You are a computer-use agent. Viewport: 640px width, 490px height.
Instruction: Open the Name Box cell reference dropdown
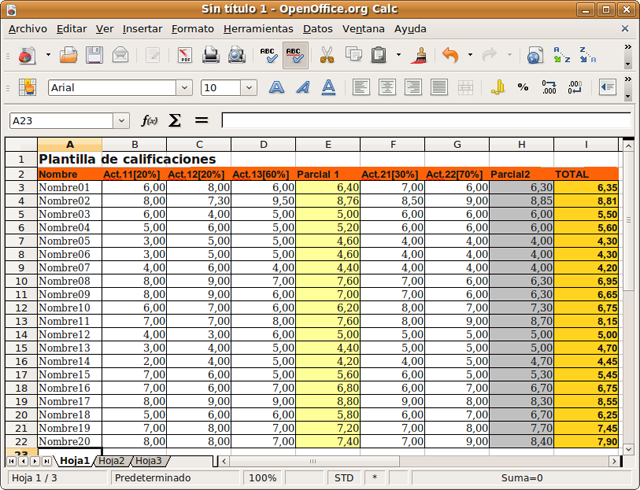click(121, 120)
